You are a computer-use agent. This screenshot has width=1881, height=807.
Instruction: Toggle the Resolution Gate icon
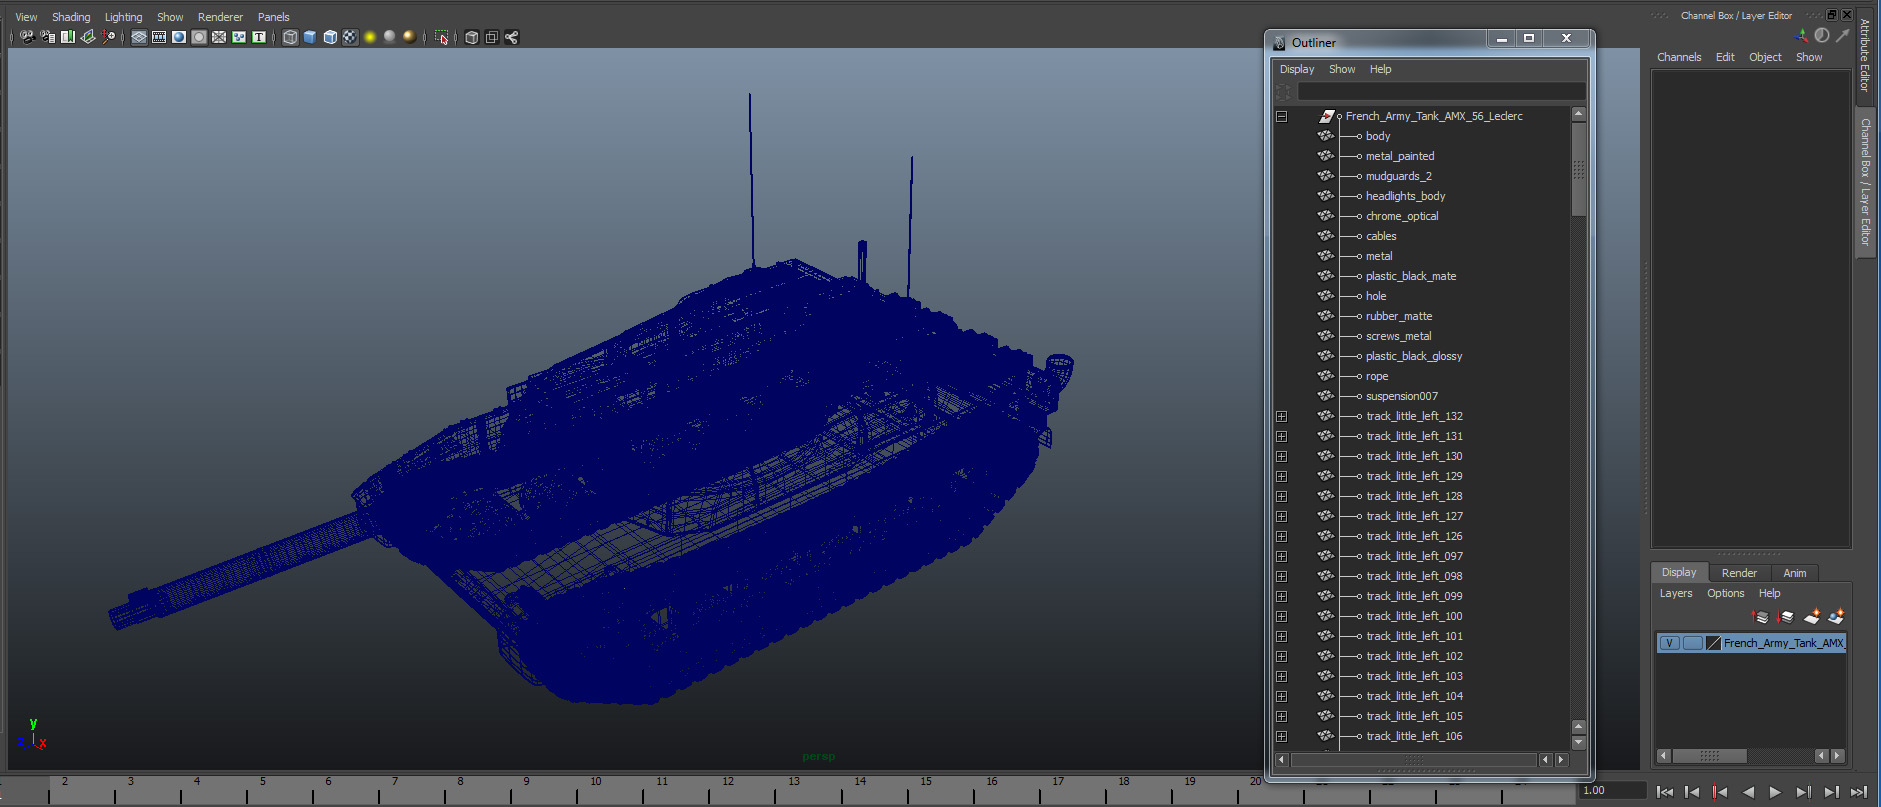coord(179,37)
